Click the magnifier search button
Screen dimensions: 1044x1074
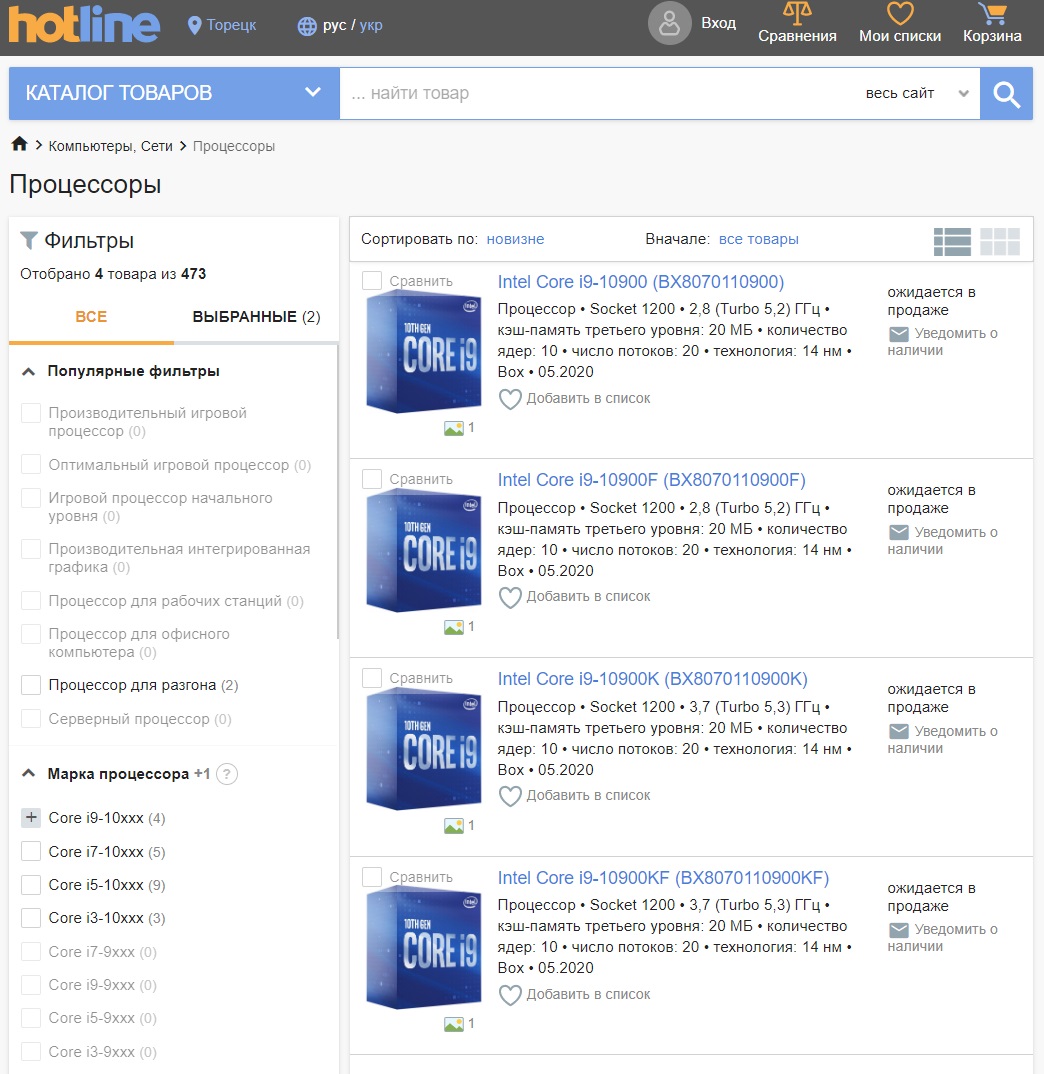(1006, 94)
